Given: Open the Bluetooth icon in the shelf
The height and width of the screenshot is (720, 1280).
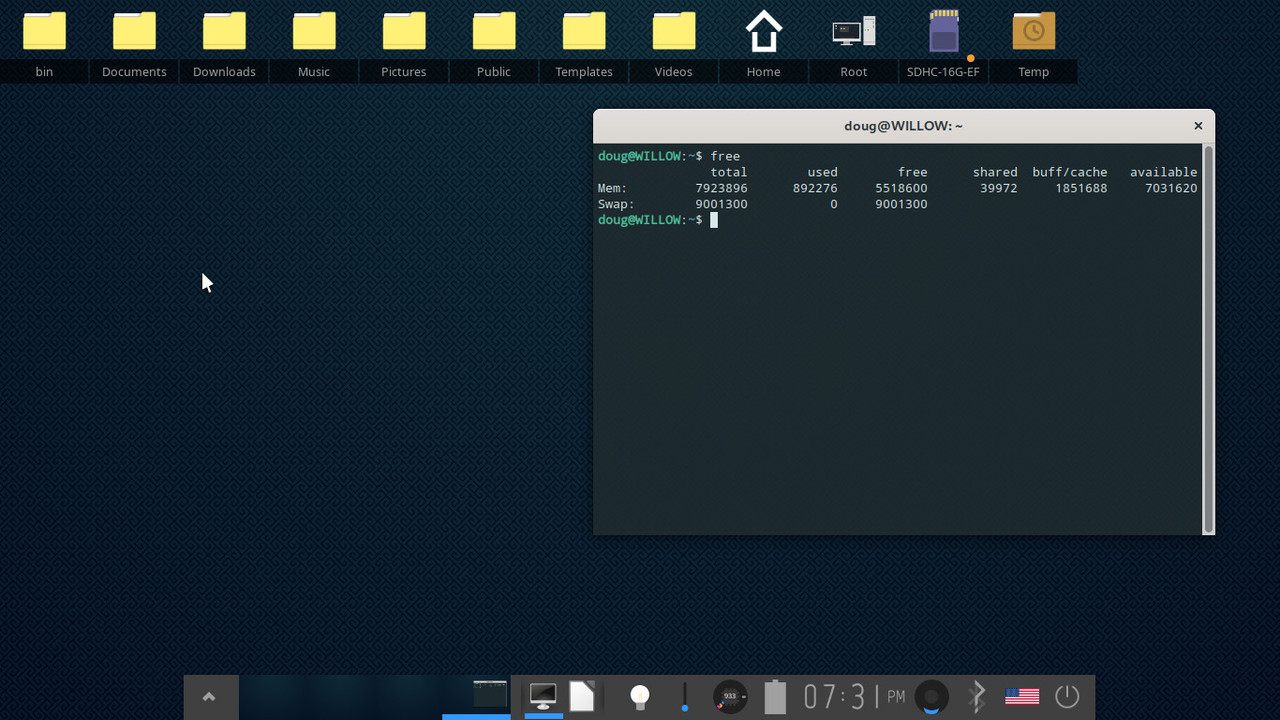Looking at the screenshot, I should pos(977,696).
